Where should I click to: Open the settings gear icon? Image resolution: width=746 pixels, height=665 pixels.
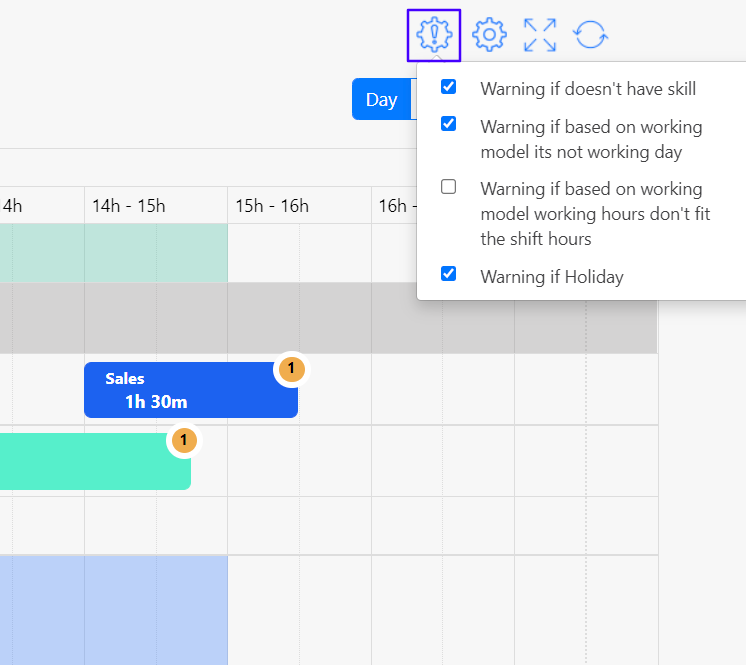(x=489, y=35)
